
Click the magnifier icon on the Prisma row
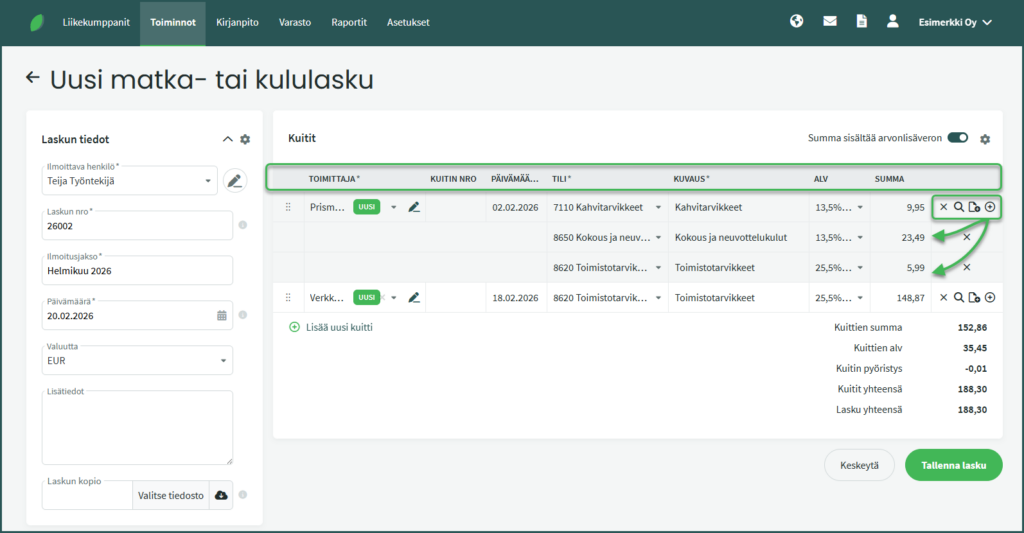(958, 207)
